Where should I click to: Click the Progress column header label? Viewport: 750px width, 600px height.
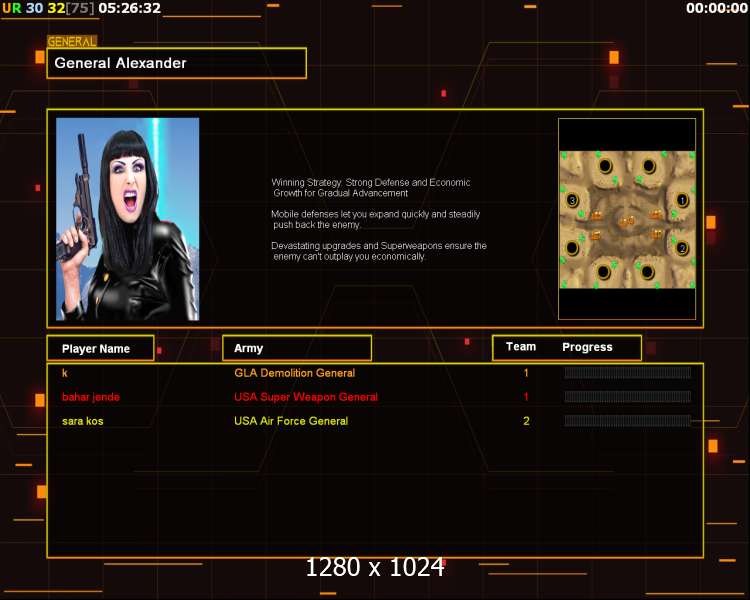(x=587, y=347)
